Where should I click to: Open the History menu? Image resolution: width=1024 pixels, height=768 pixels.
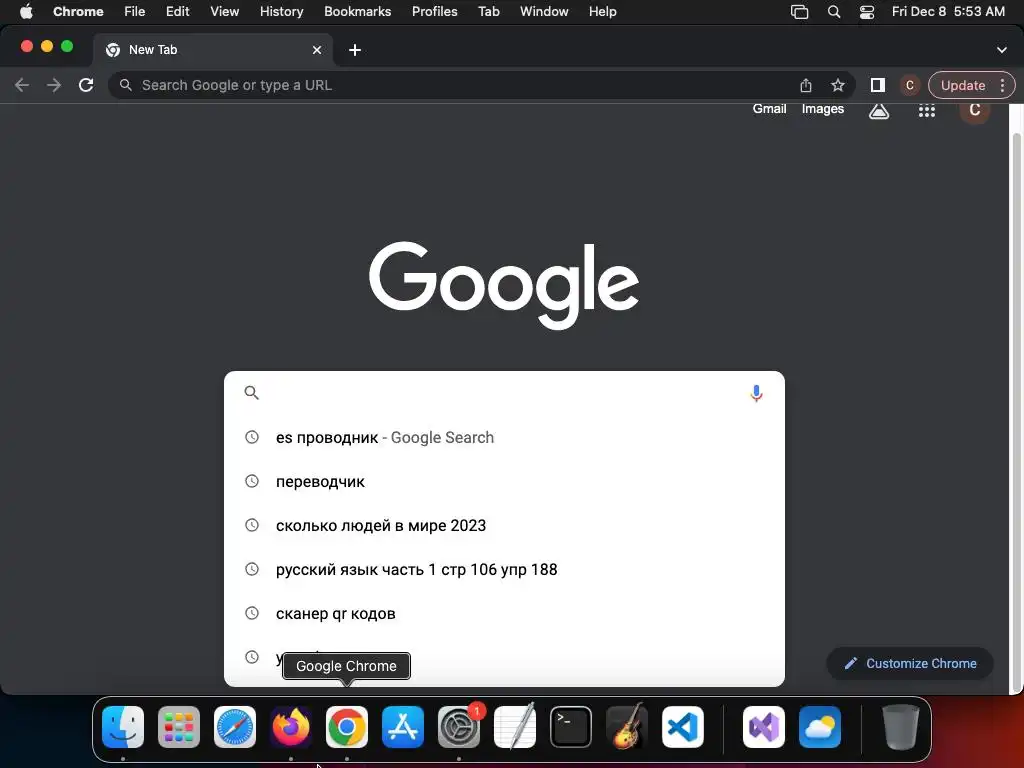[281, 11]
